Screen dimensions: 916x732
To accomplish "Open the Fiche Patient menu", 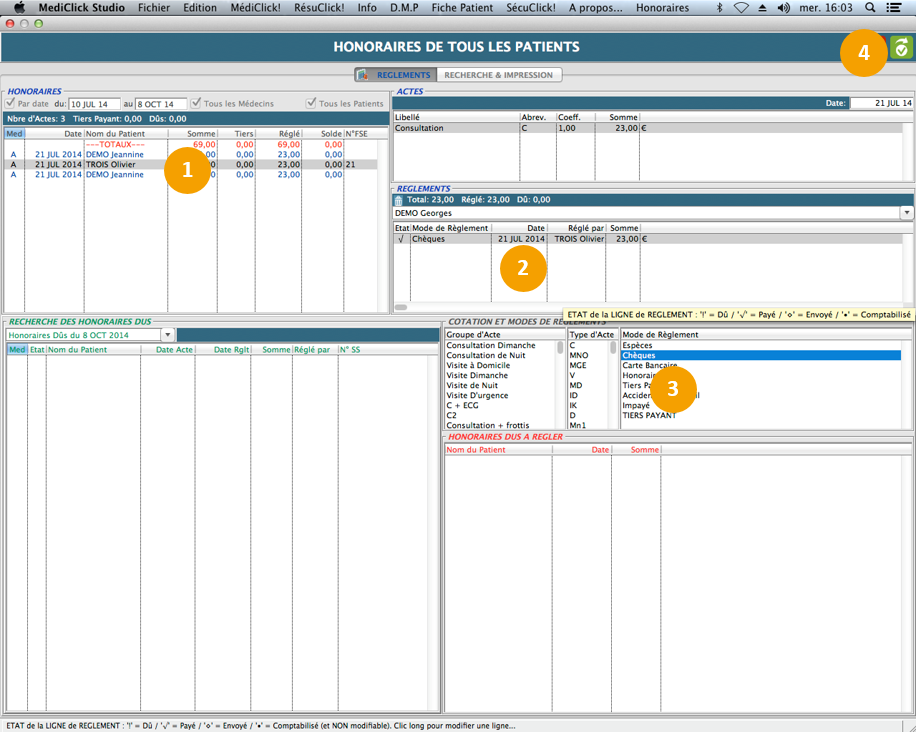I will point(462,8).
